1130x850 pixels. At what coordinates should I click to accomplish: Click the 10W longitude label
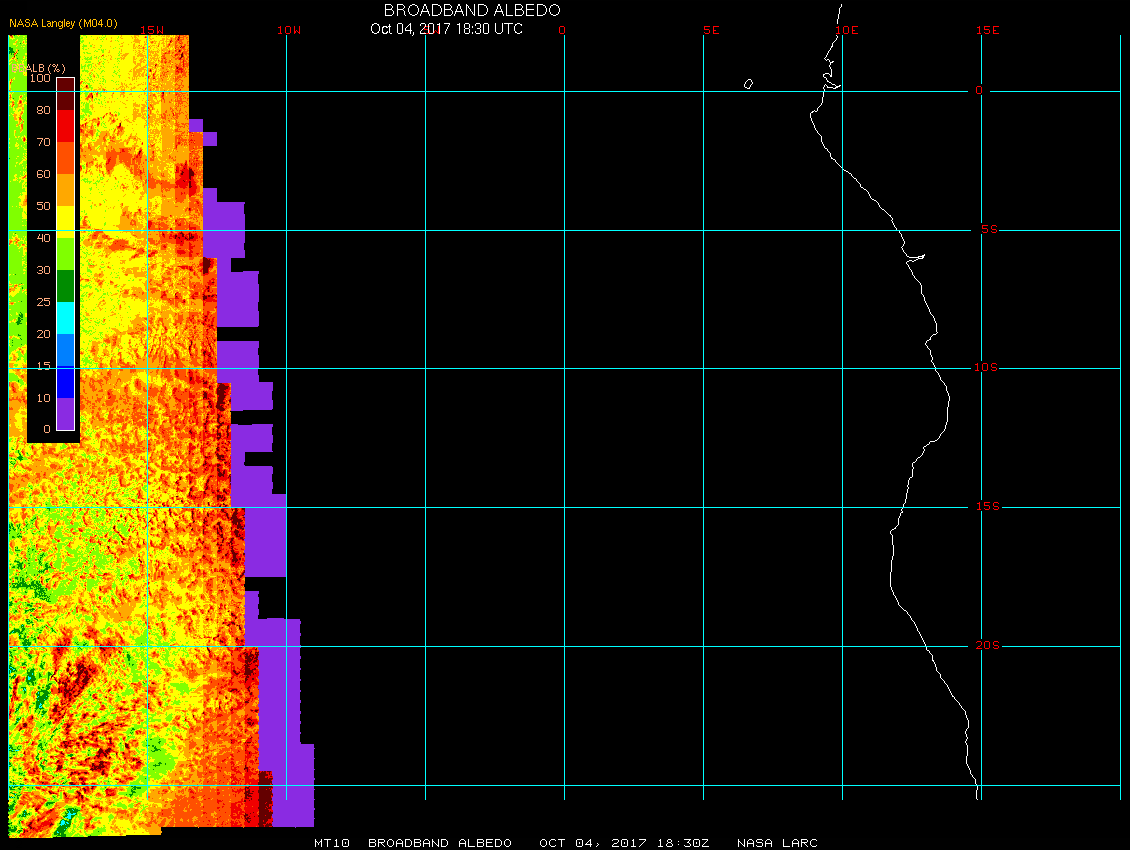coord(288,30)
